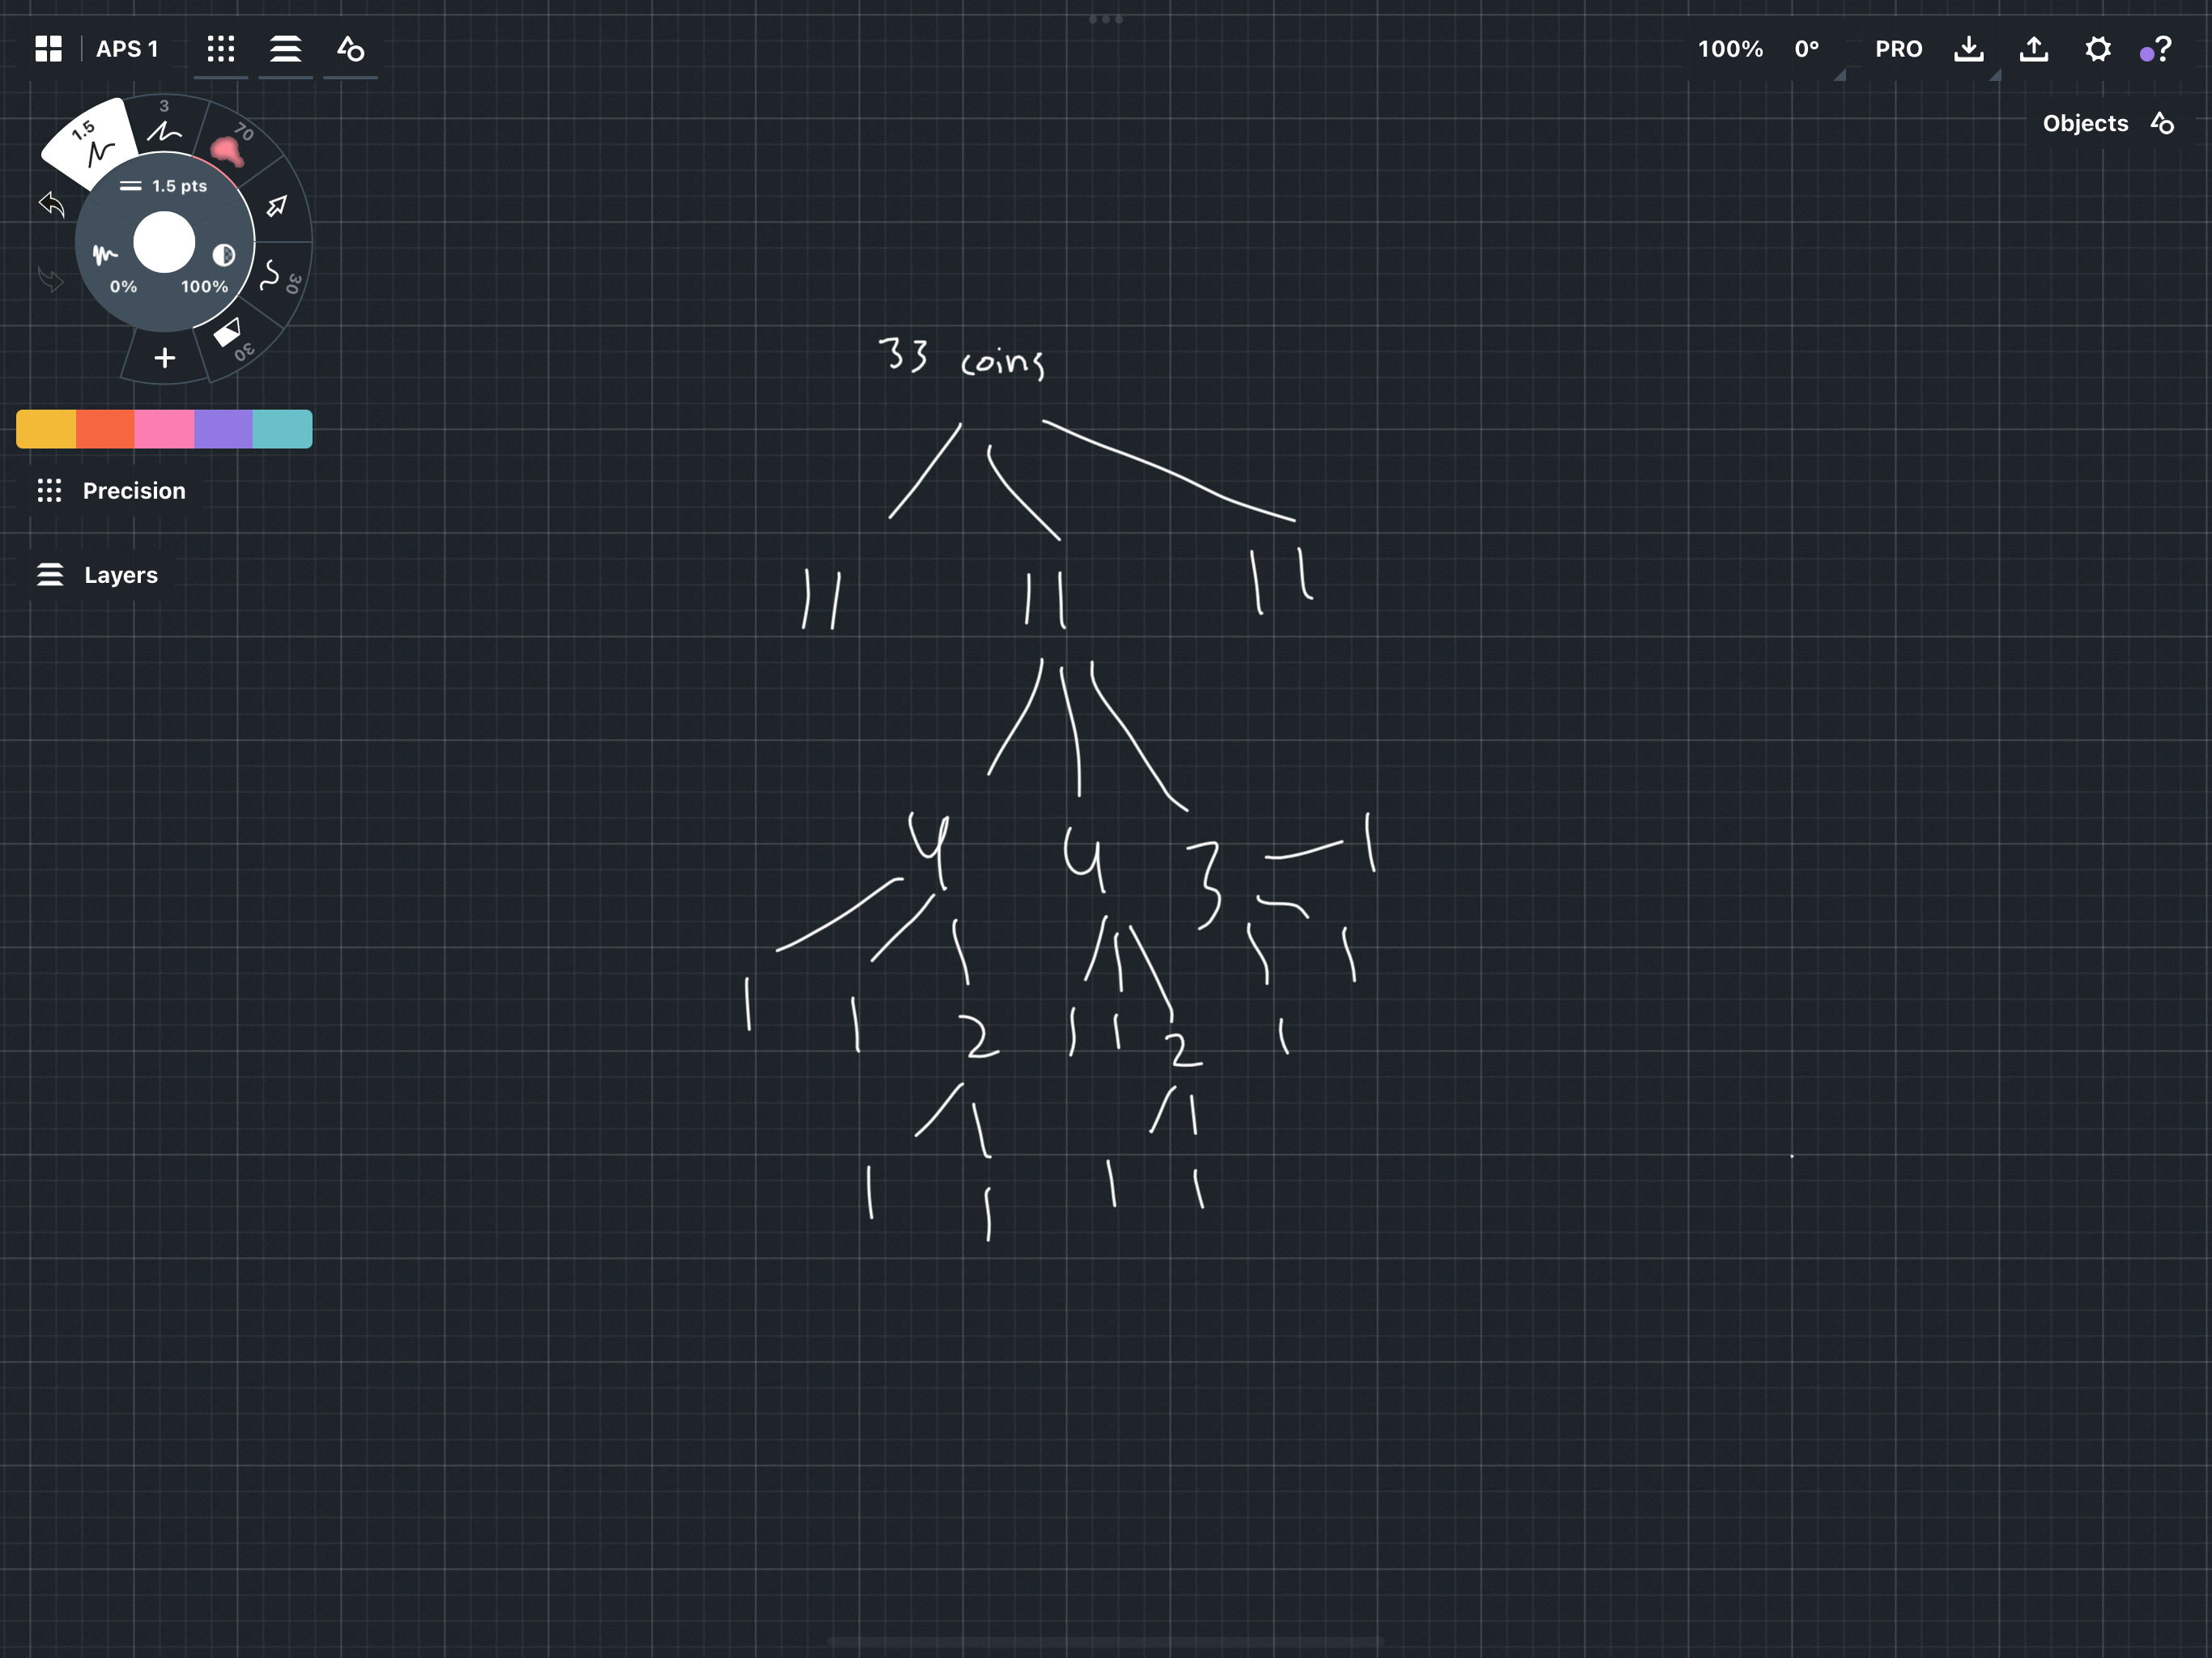Open Objects library icon in top toolbar
The height and width of the screenshot is (1658, 2212).
[350, 49]
